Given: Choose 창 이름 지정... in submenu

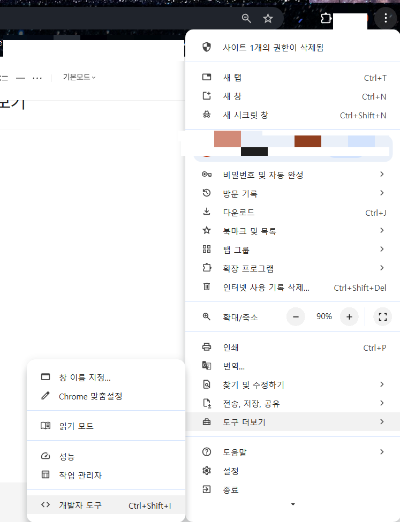Looking at the screenshot, I should point(106,377).
